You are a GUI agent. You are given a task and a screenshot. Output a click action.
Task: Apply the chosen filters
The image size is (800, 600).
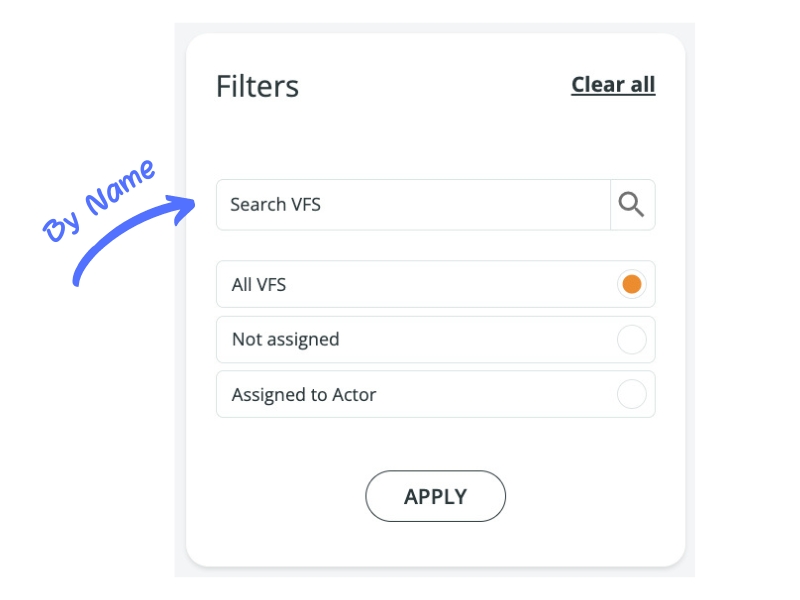(x=435, y=496)
